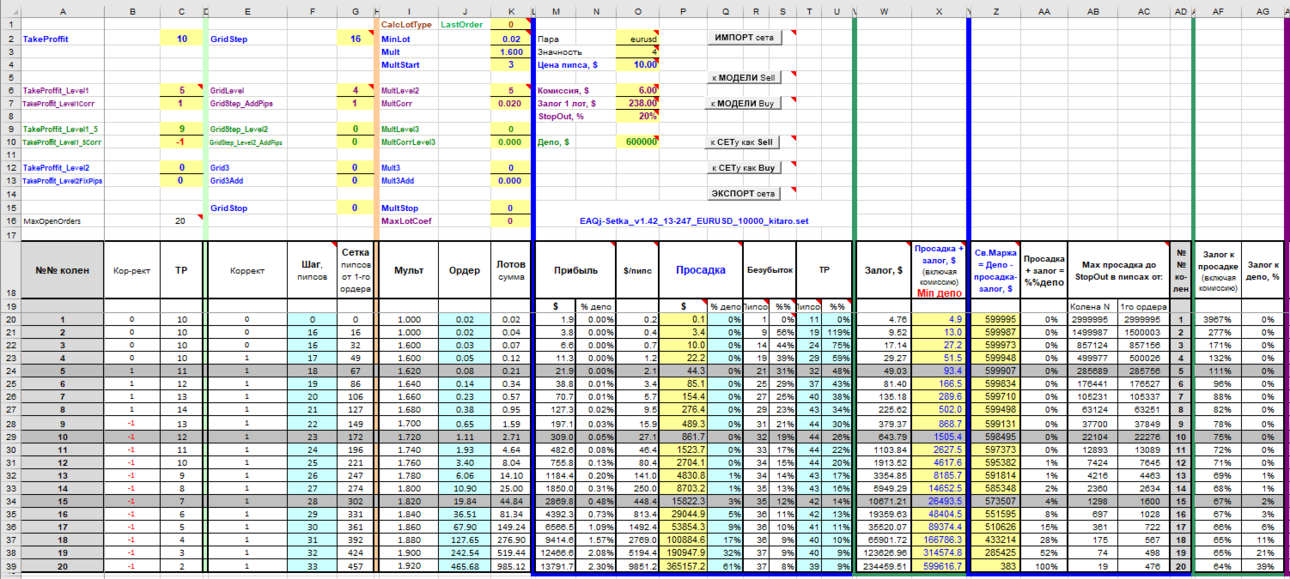Image resolution: width=1290 pixels, height=579 pixels.
Task: Select row 18 header
Action: 10,269
